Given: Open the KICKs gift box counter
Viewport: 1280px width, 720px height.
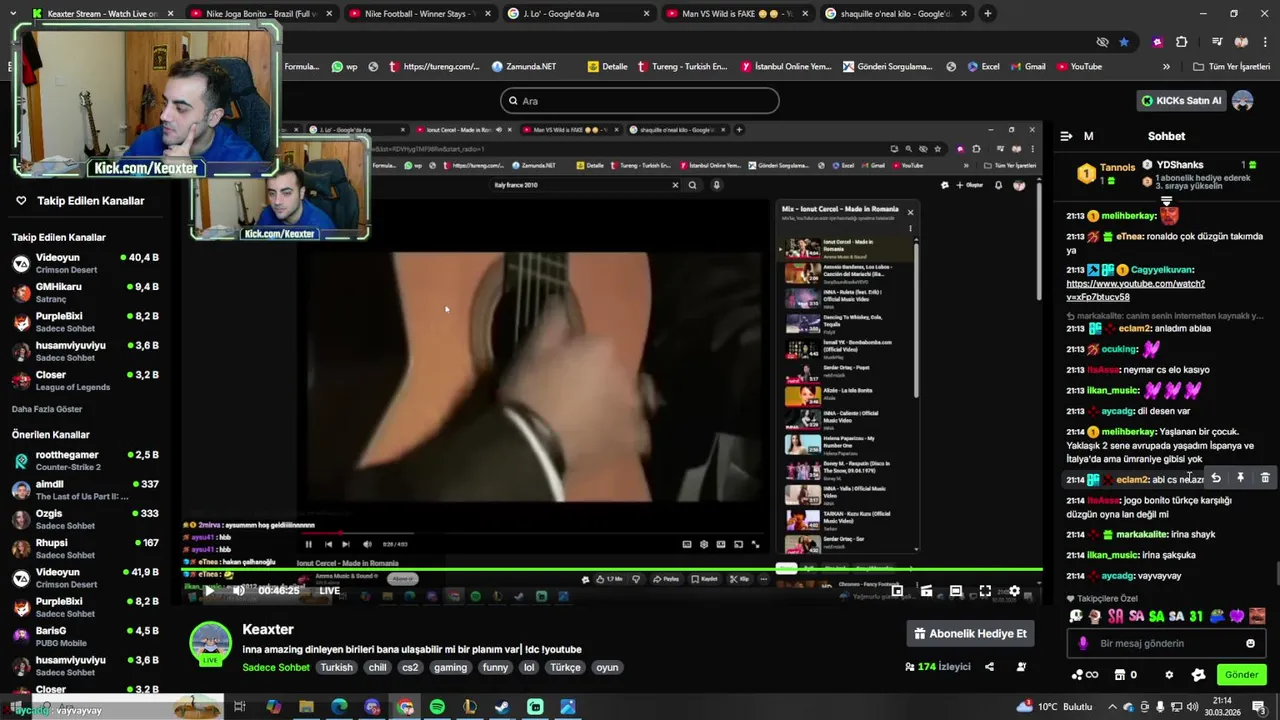Looking at the screenshot, I should 1125,675.
